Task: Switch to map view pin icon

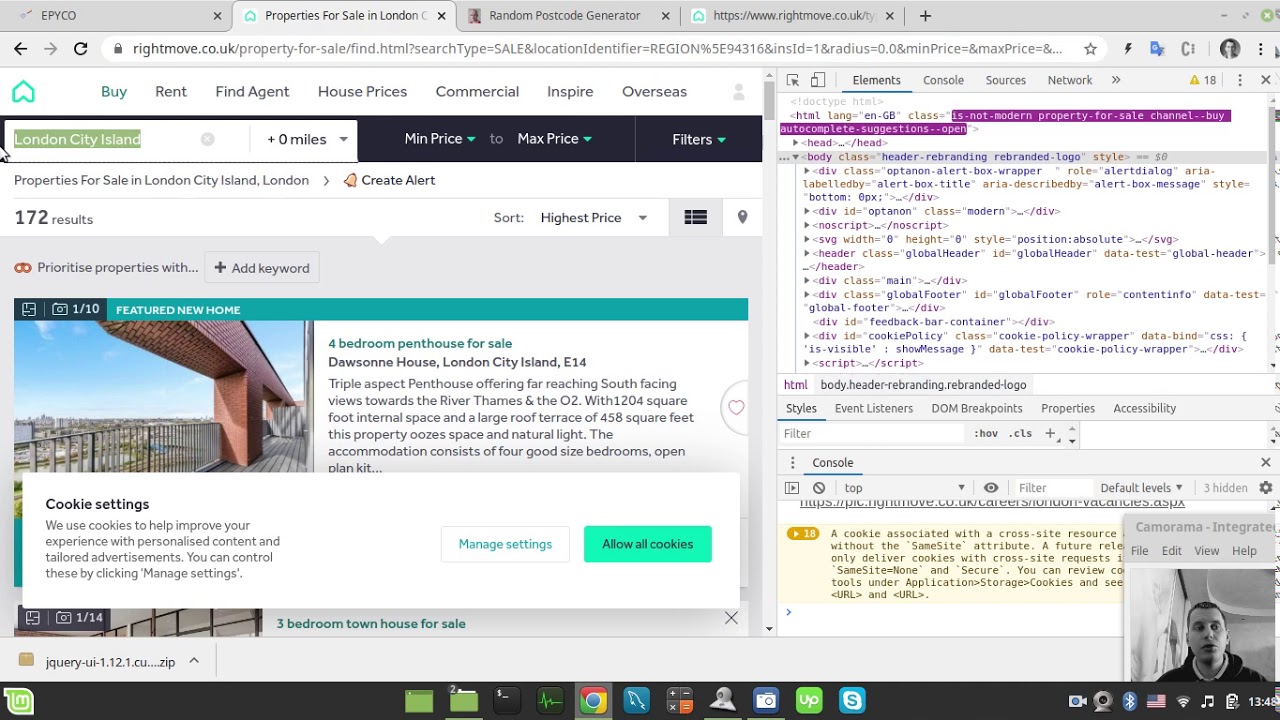Action: [742, 217]
